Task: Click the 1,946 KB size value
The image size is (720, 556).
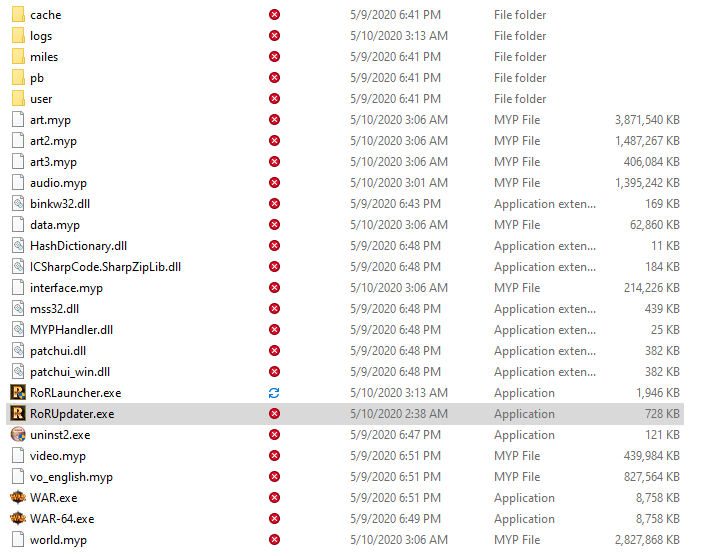Action: 658,393
